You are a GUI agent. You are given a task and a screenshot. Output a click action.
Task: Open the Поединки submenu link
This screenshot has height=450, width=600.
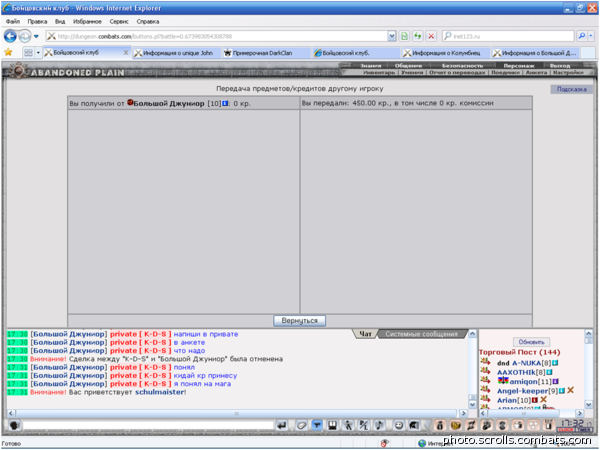505,72
